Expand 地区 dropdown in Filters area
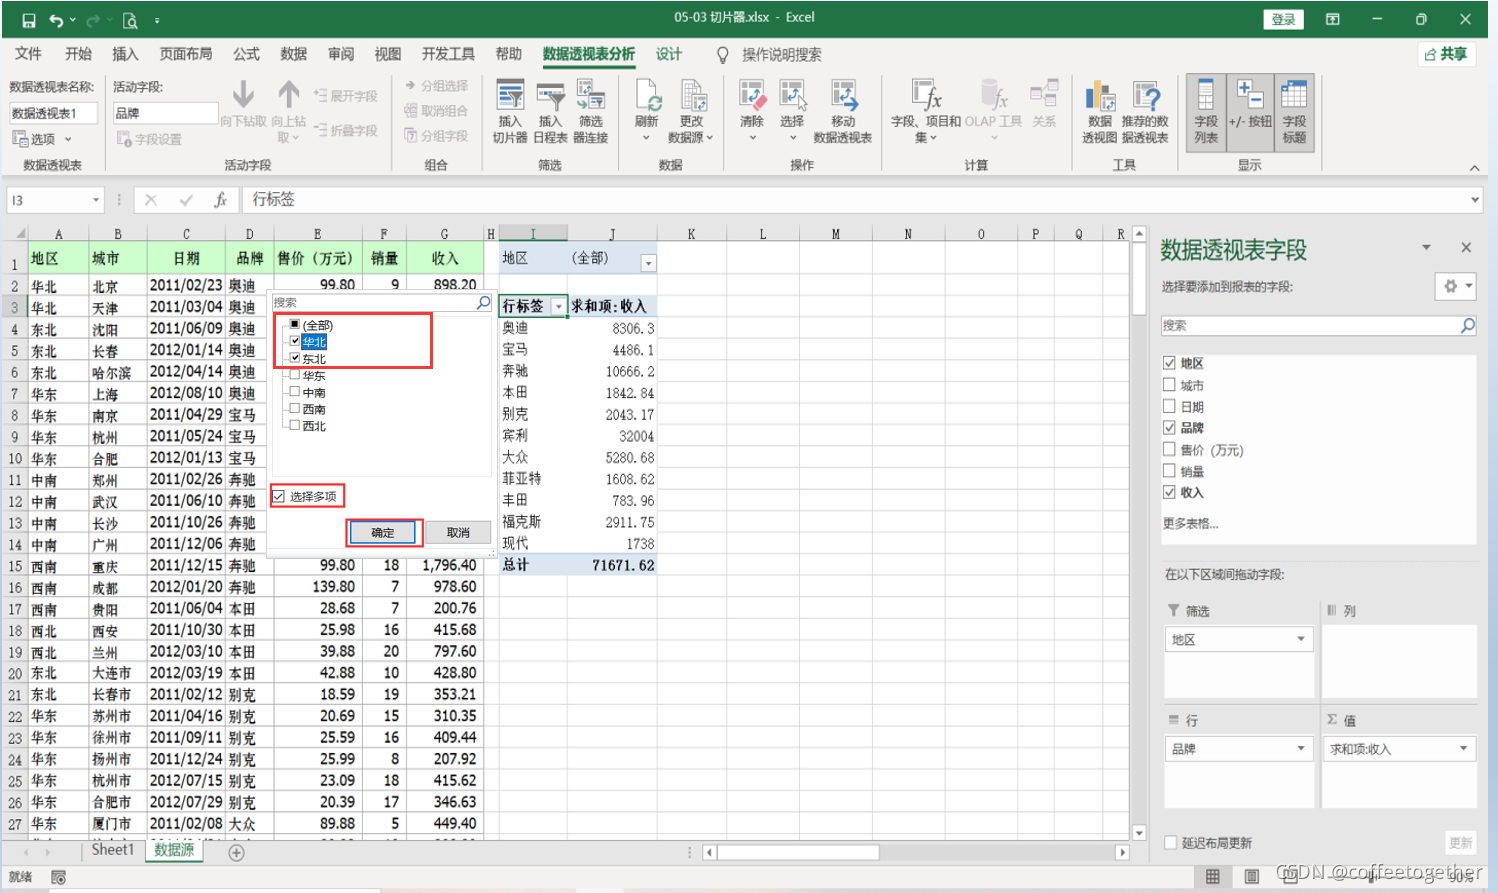Screen dimensions: 1498x893 point(1301,639)
